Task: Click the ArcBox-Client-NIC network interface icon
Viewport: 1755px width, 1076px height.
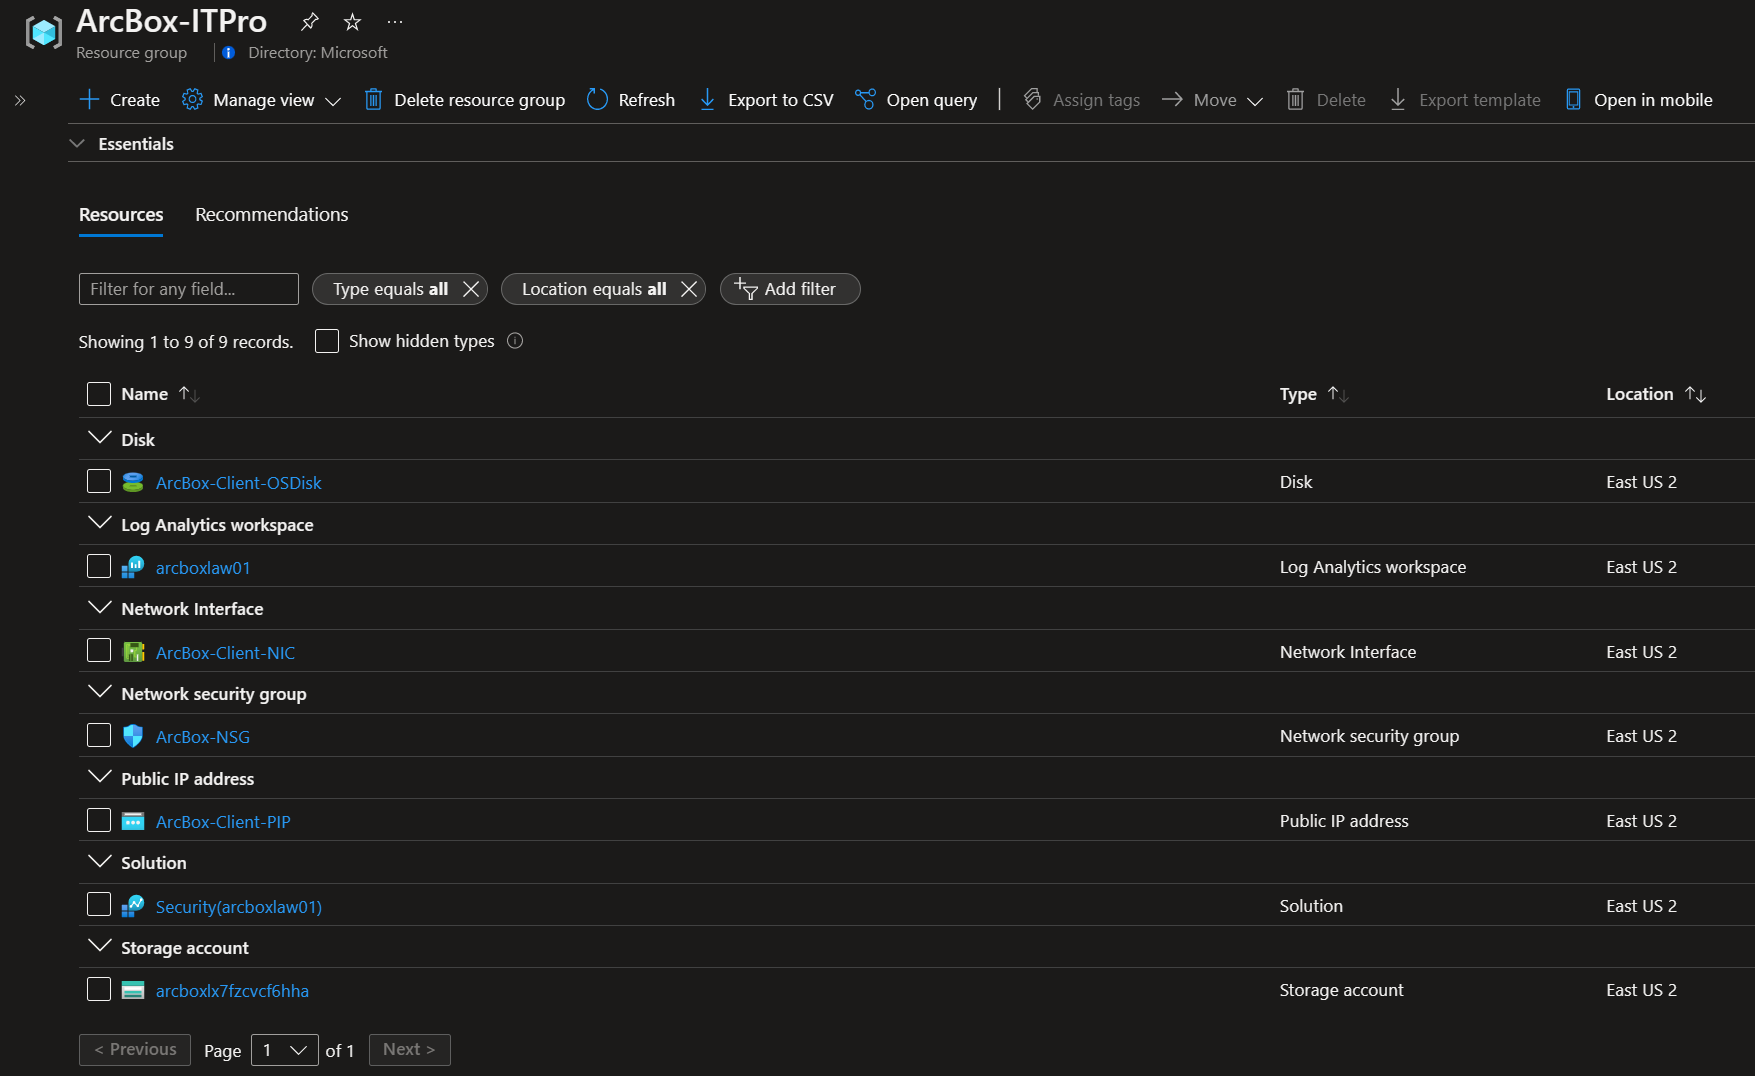Action: 133,652
